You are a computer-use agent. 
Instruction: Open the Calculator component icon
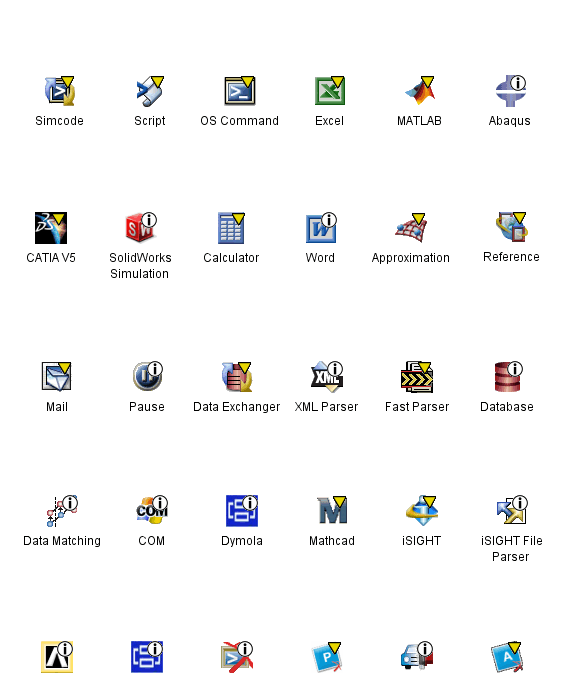[231, 228]
